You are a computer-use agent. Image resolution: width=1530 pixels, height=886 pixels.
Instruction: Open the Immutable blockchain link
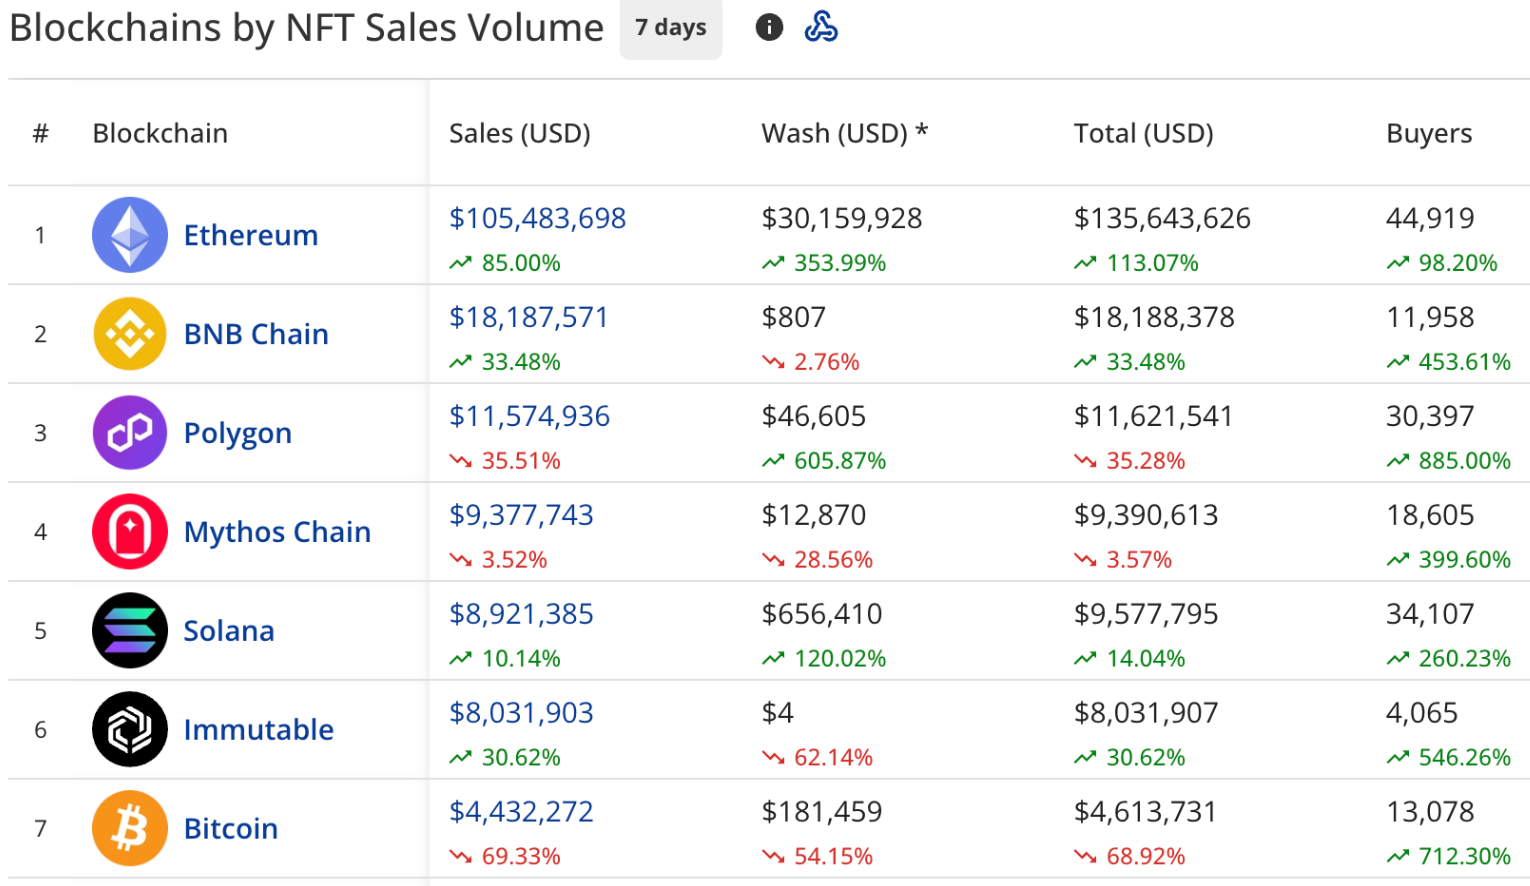click(259, 730)
